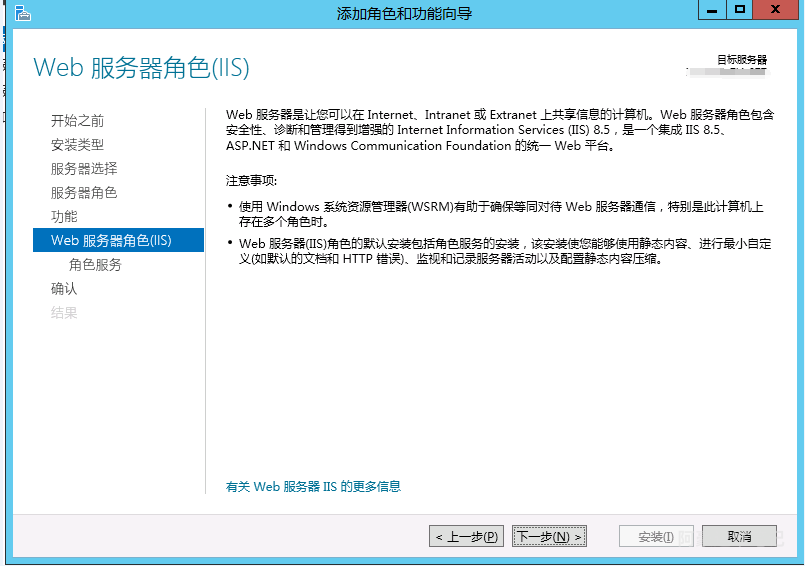This screenshot has width=805, height=566.
Task: Proceed with the 下一步(N) button
Action: pos(548,537)
